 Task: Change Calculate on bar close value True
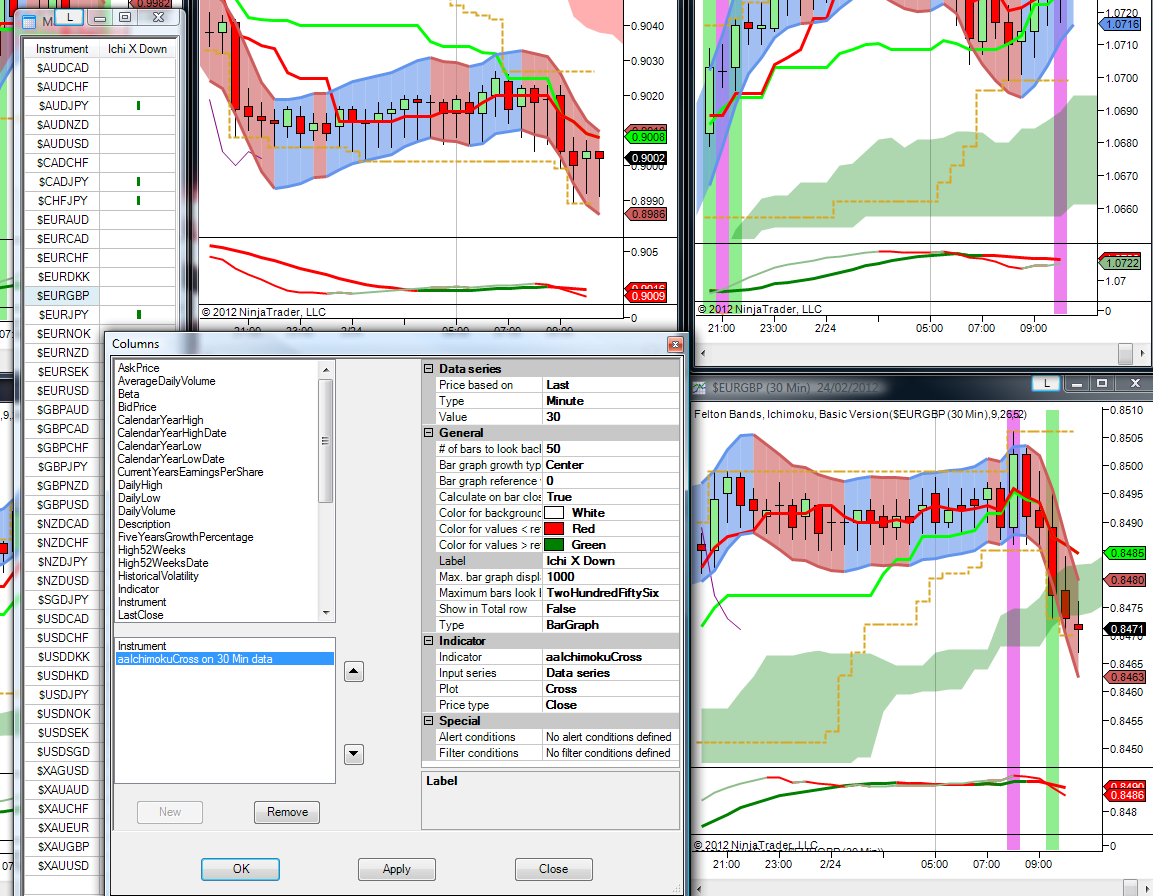610,497
